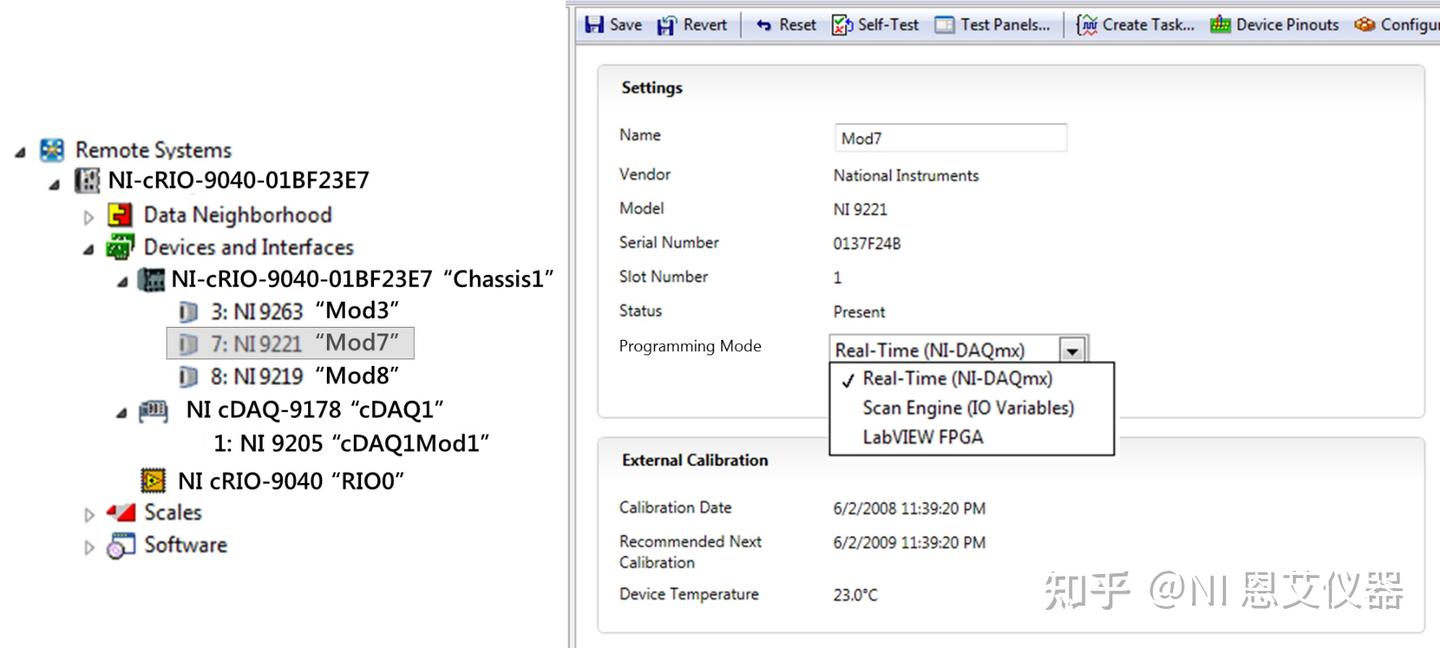The height and width of the screenshot is (648, 1440).
Task: Click the Data Neighborhood label
Action: [238, 215]
